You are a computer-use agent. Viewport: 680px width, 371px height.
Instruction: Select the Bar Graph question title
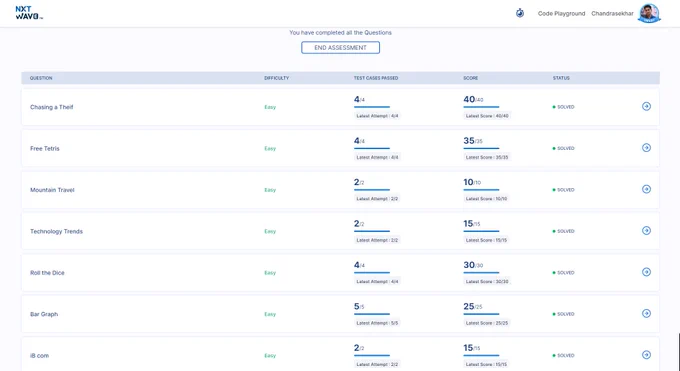pos(44,314)
